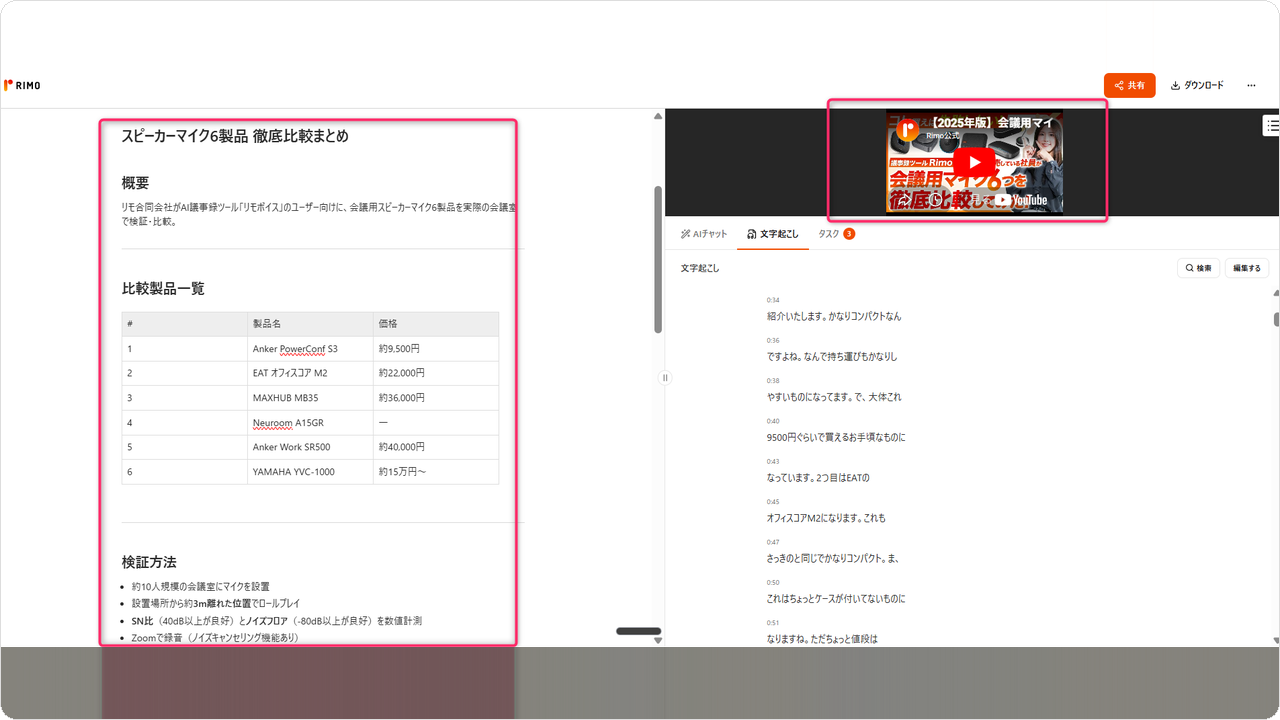
Task: Click the Anker Work SR500 table cell
Action: (x=310, y=447)
